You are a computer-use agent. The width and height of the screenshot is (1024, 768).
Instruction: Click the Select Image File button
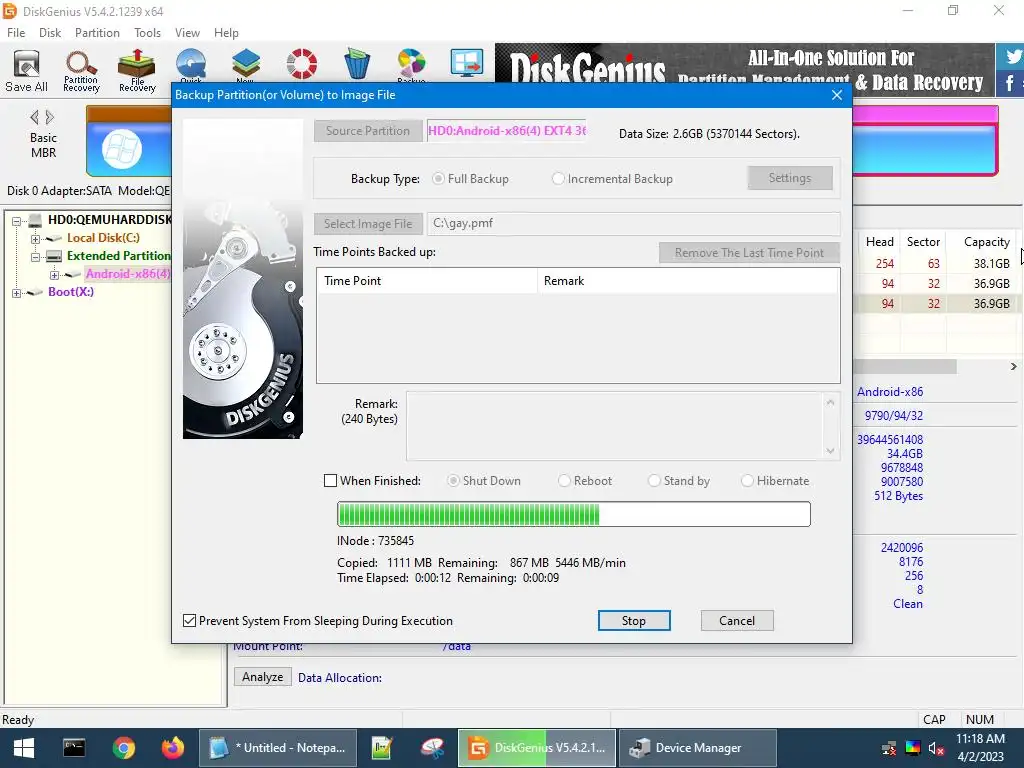[368, 223]
